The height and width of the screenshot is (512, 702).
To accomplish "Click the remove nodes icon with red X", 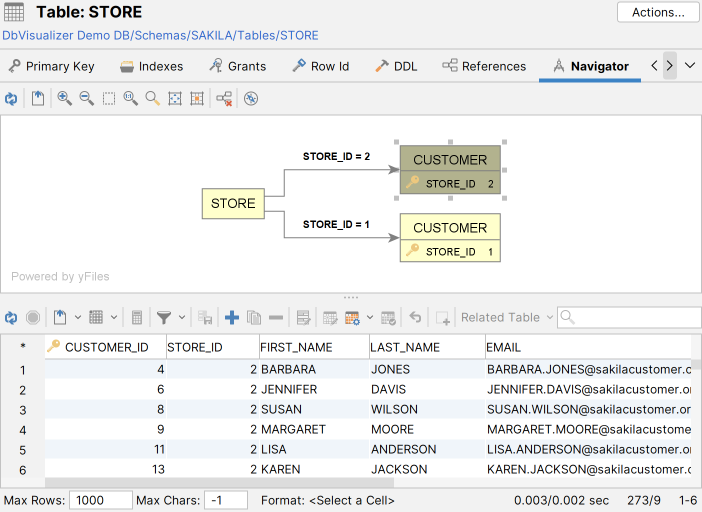I will 224,98.
